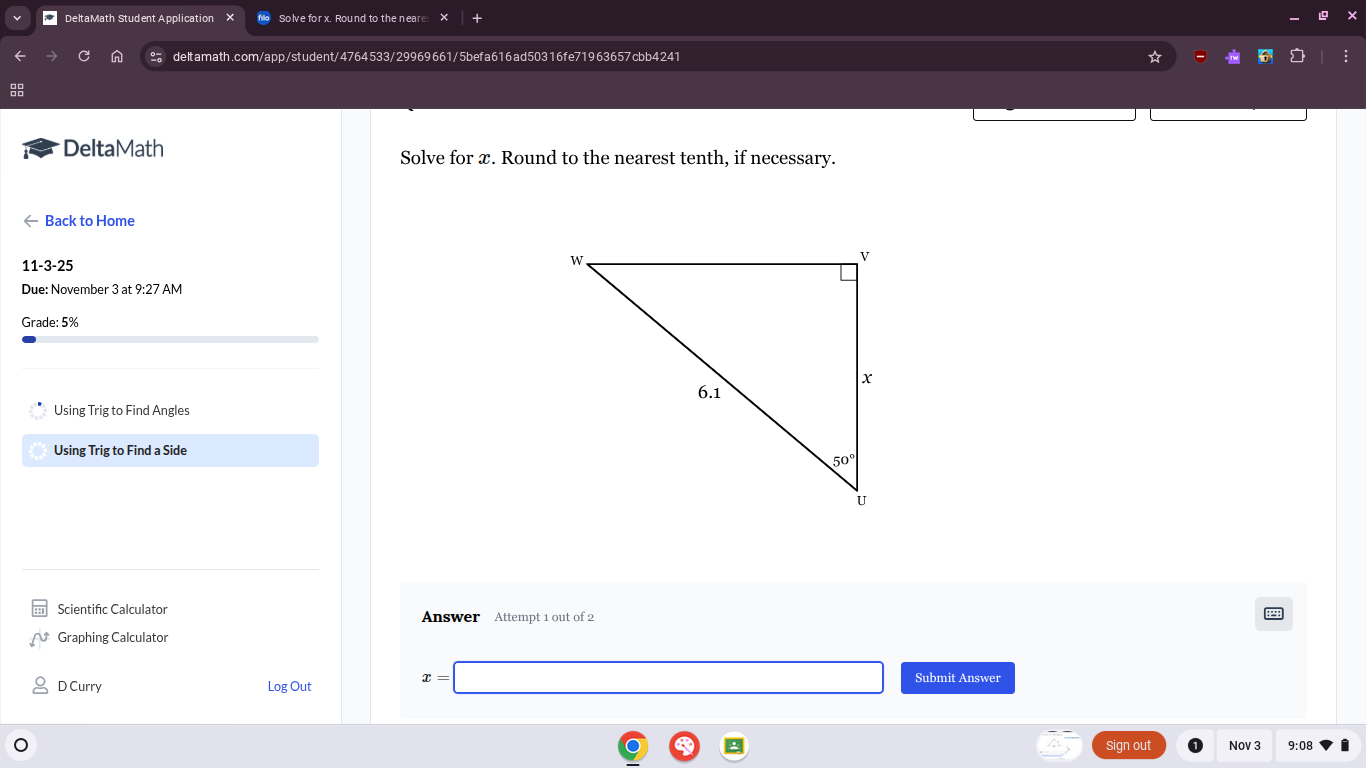The image size is (1366, 768).
Task: Open the on-screen keyboard in Answer panel
Action: 1272,614
